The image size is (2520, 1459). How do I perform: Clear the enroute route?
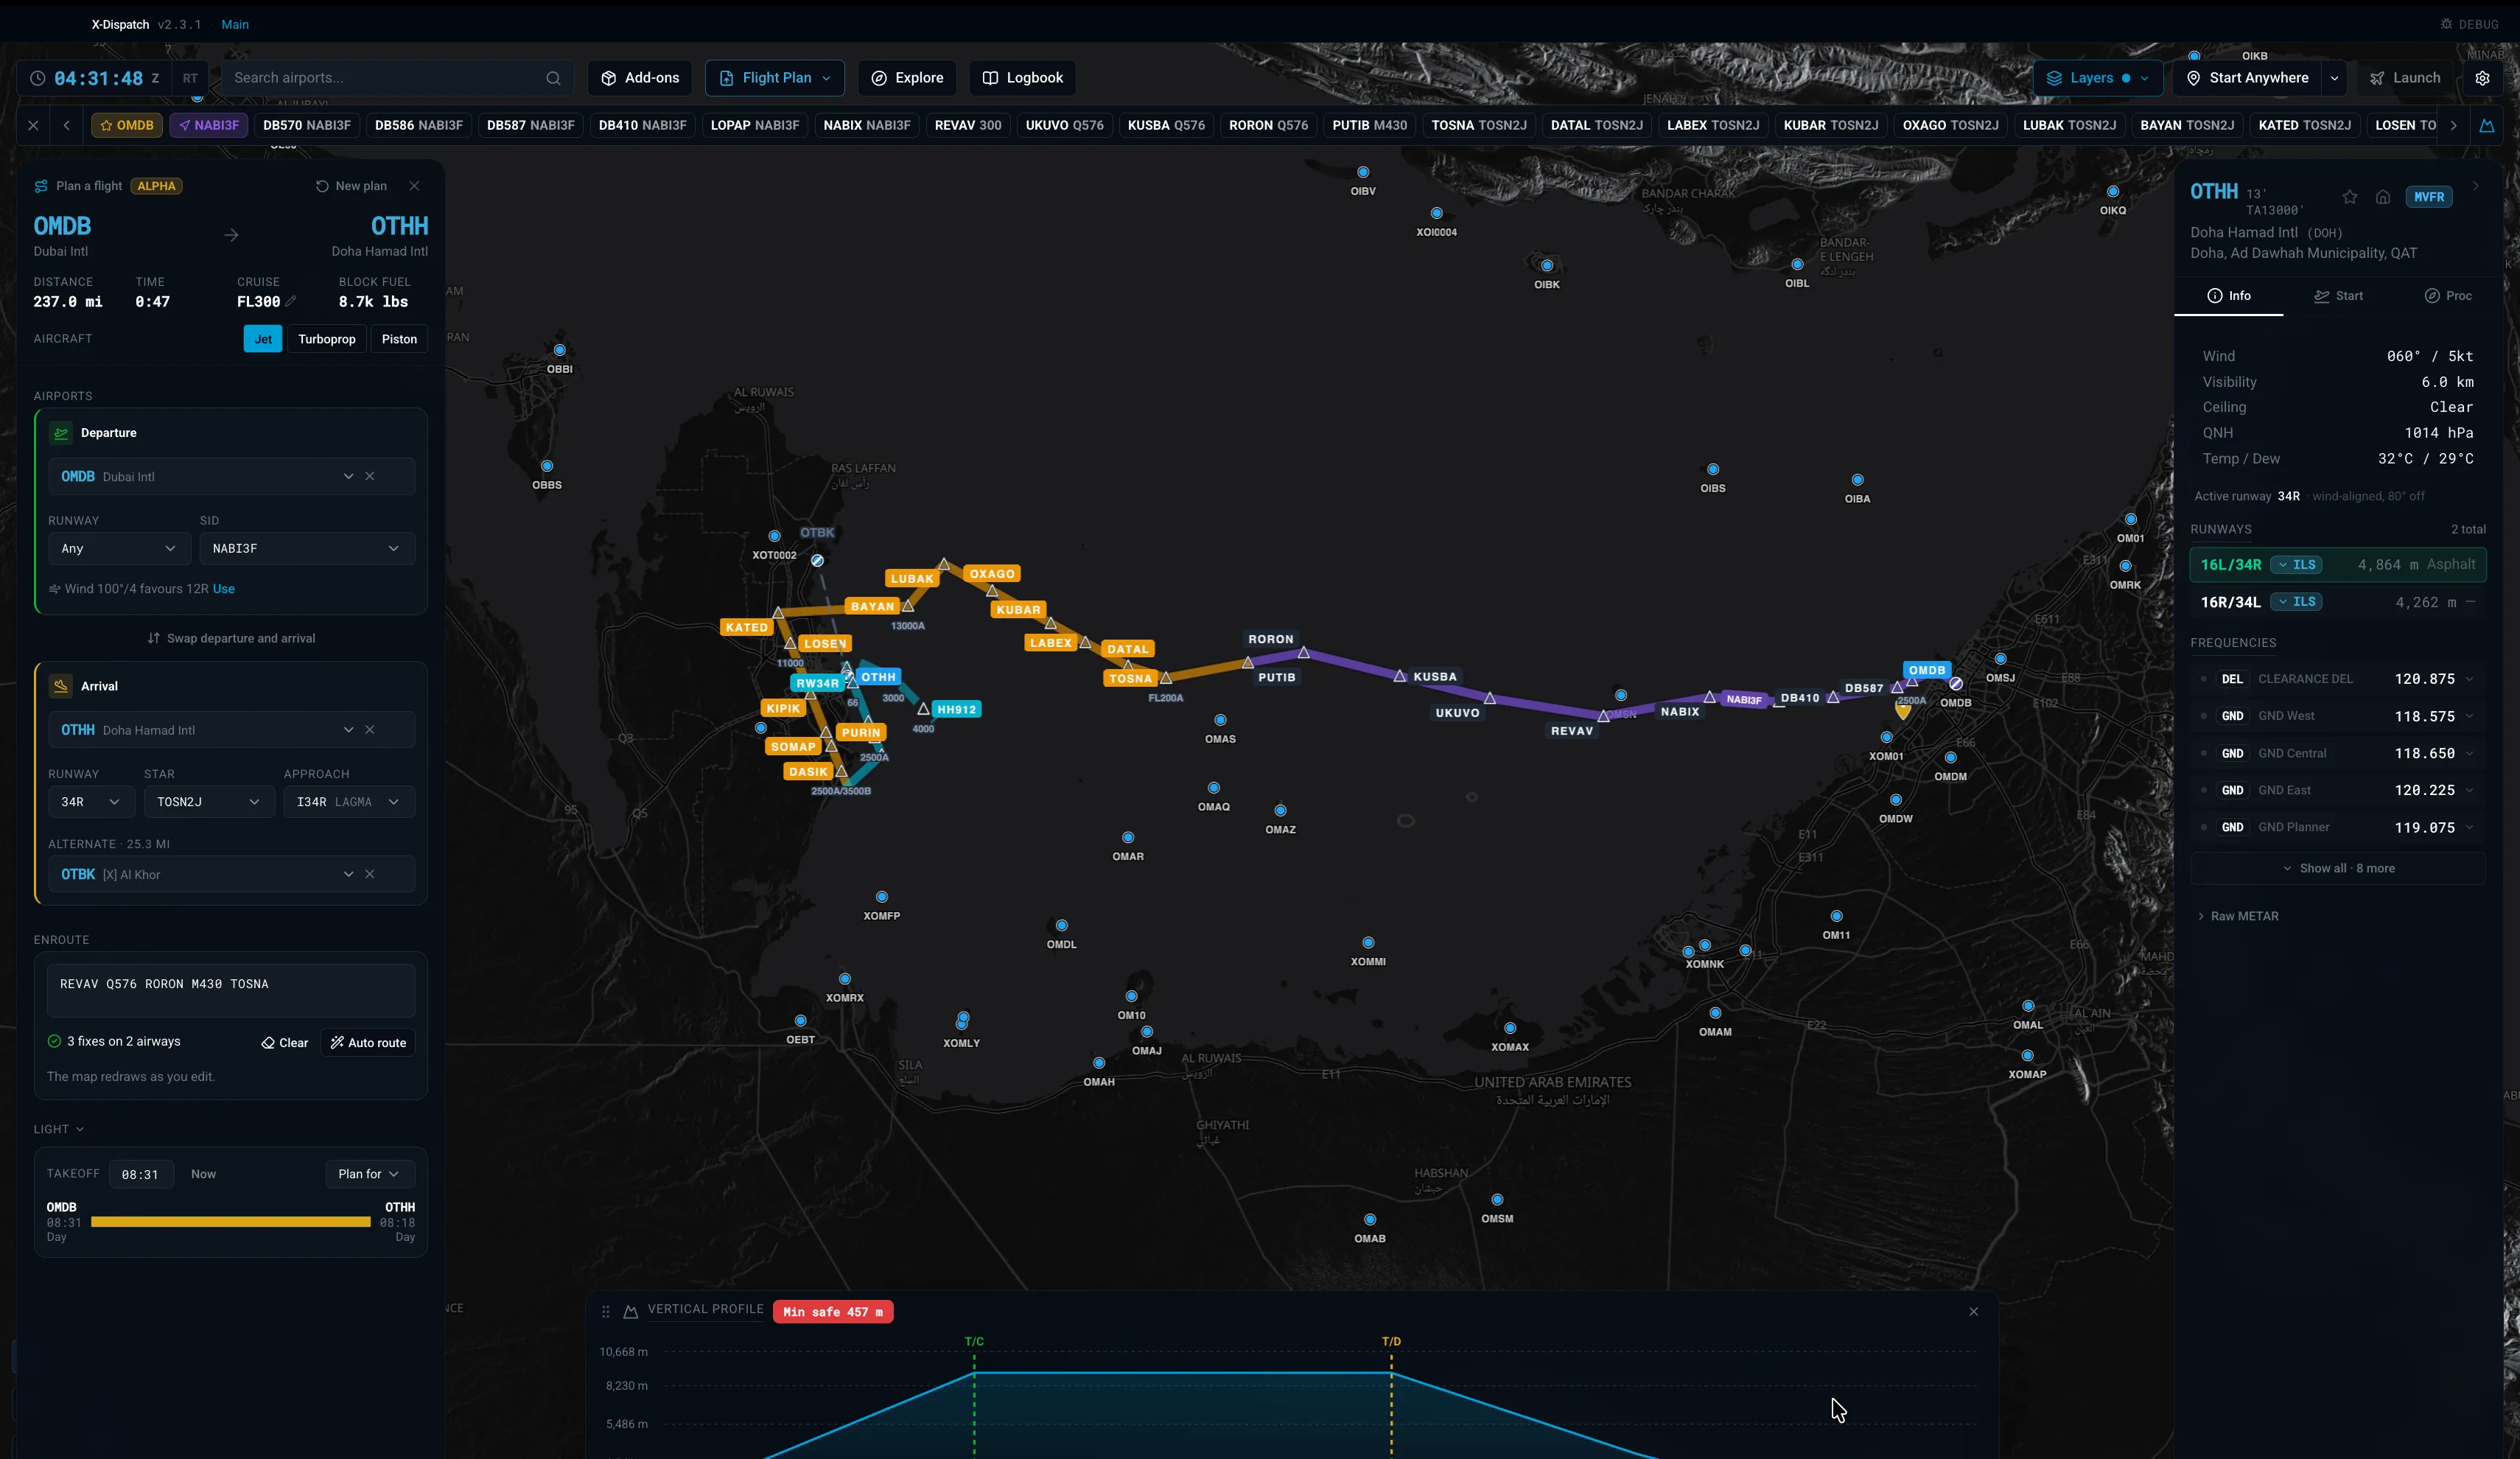point(285,1042)
